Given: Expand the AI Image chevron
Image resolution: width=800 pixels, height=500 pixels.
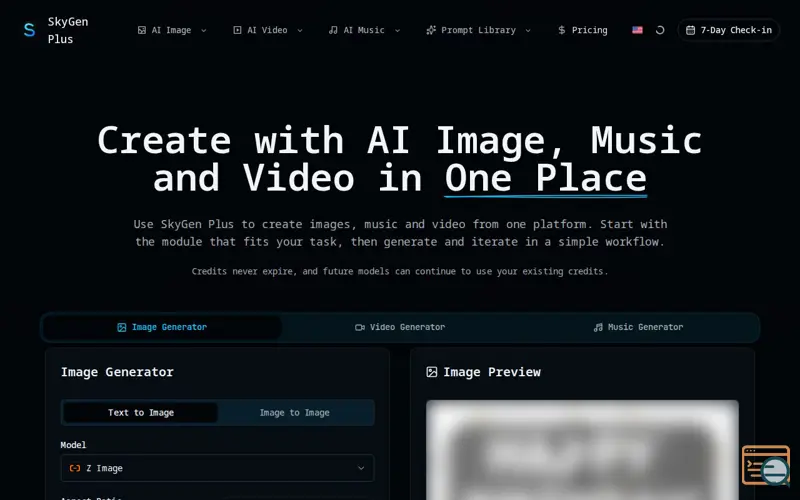Looking at the screenshot, I should [x=204, y=31].
